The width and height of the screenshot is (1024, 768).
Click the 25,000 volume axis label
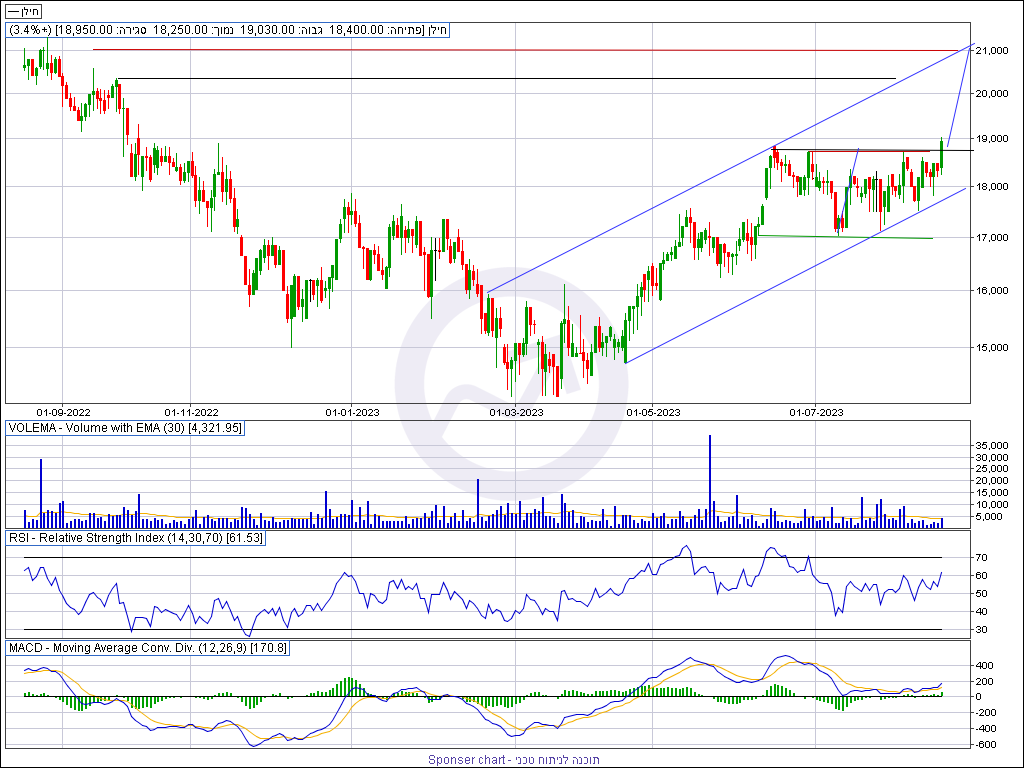(993, 469)
